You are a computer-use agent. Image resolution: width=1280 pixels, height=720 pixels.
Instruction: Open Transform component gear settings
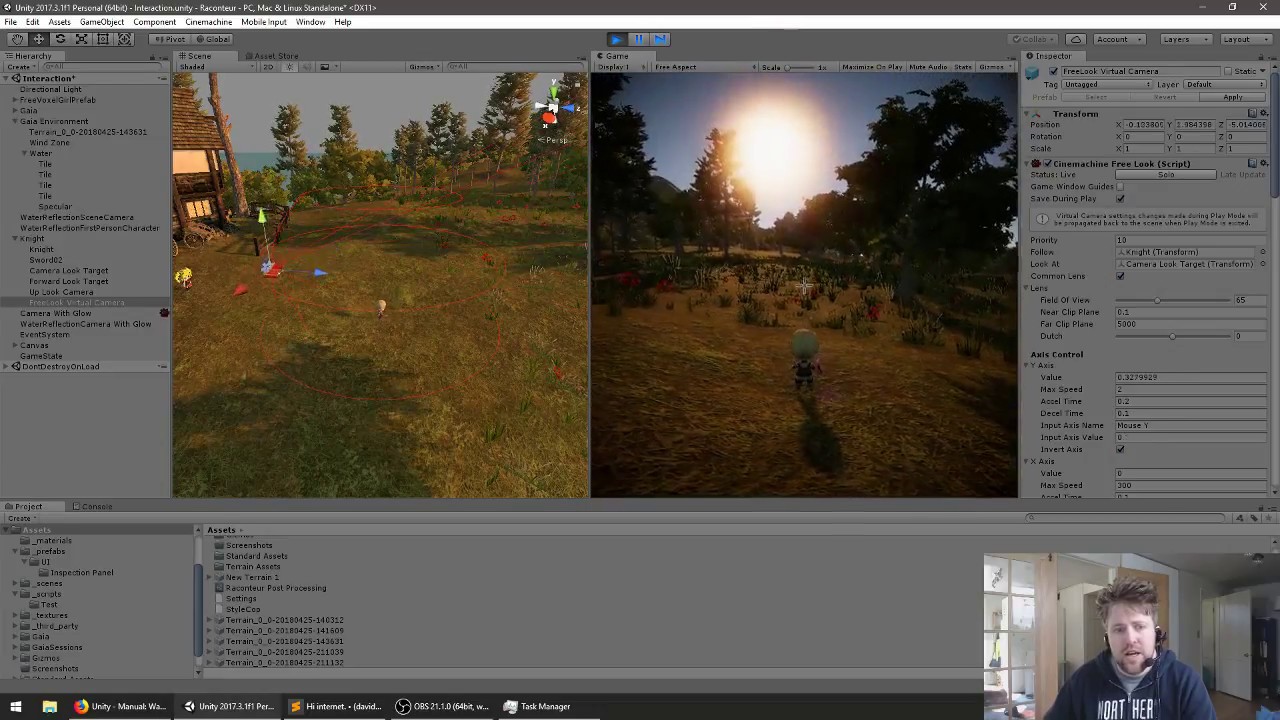[x=1263, y=114]
